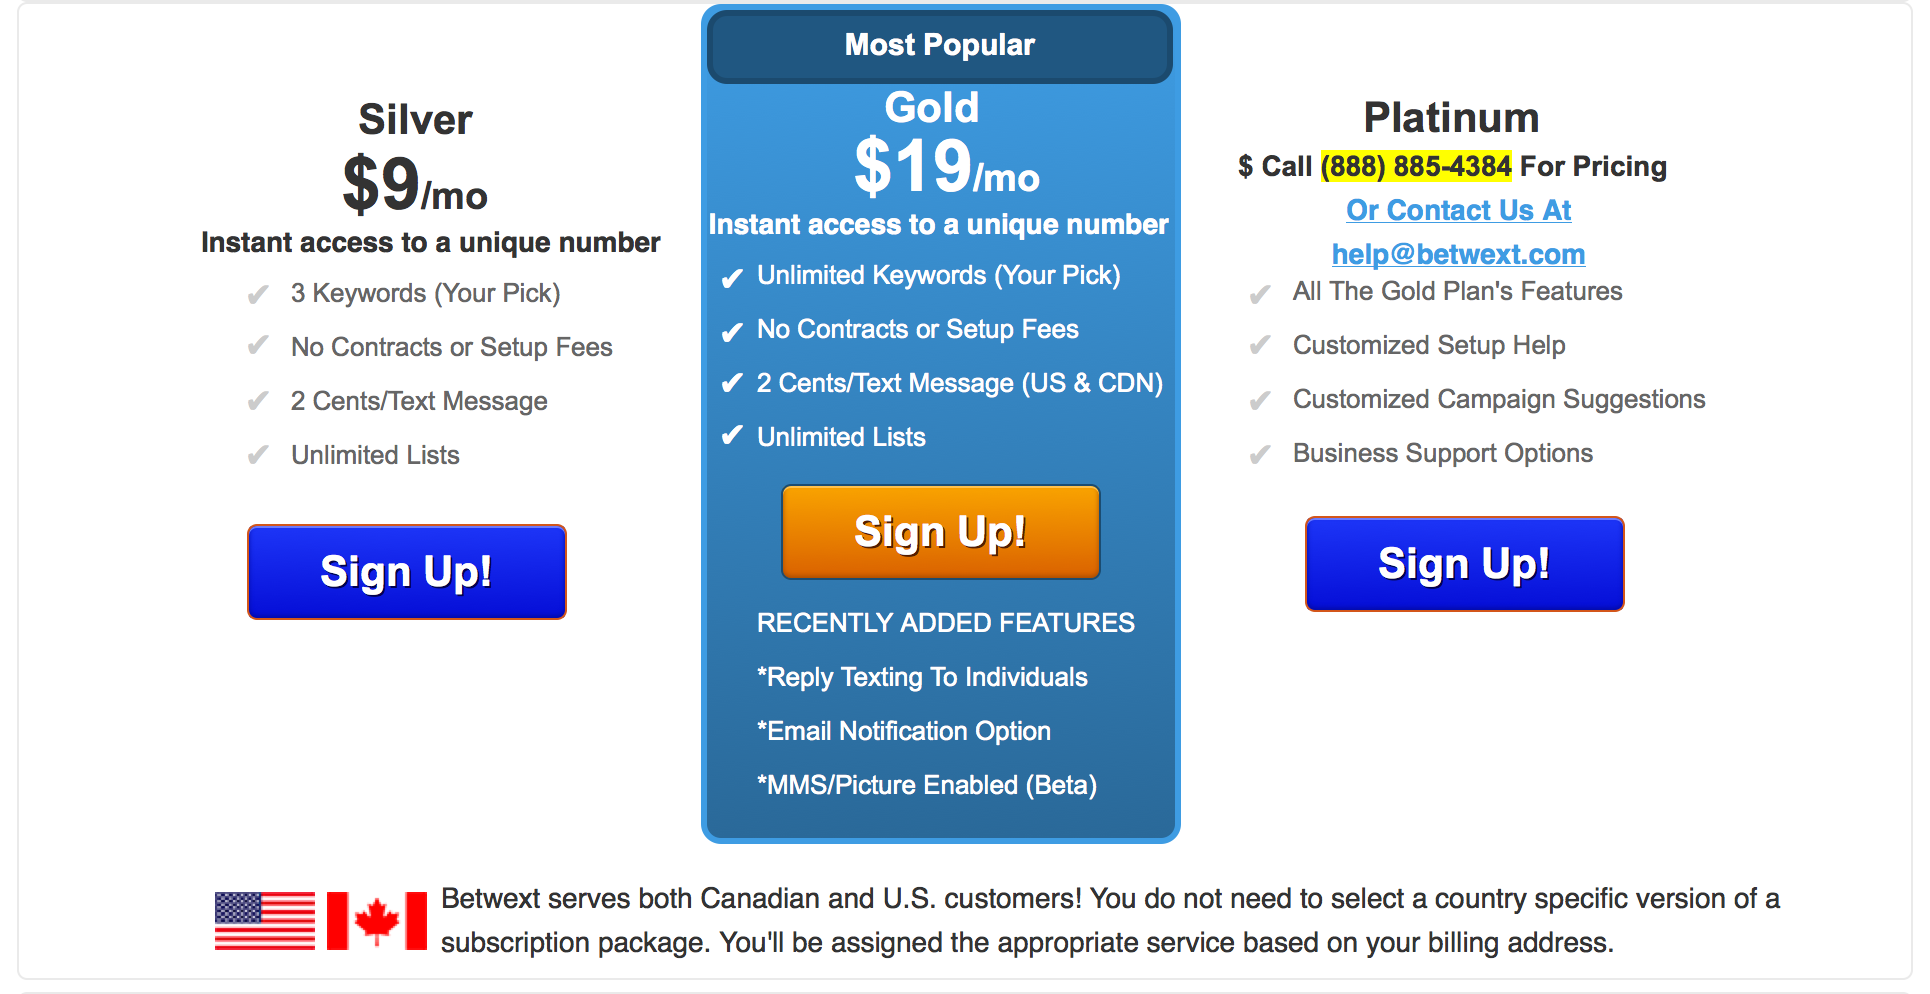Click checkmark beside Silver Unlimited Lists
1930x994 pixels.
[258, 456]
